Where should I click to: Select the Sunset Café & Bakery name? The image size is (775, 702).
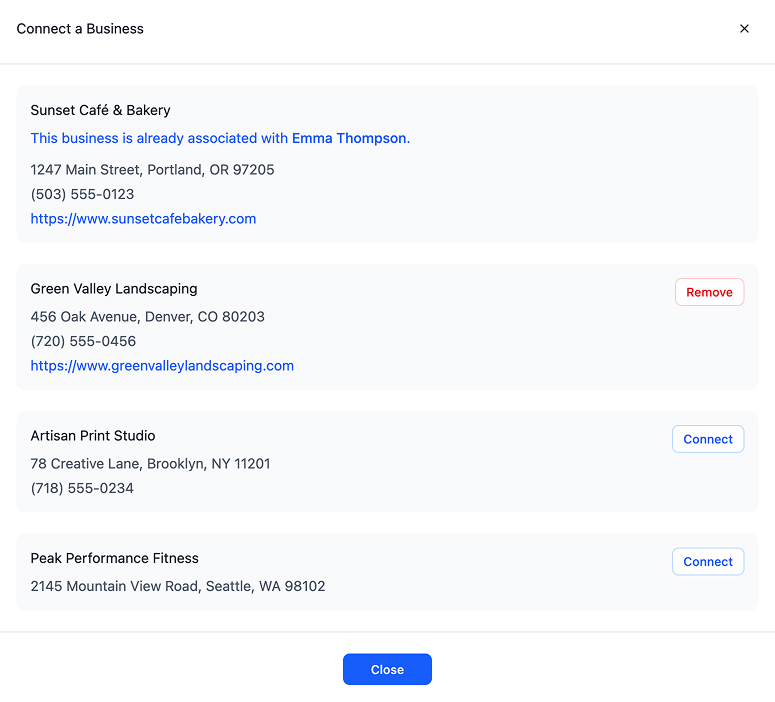point(100,110)
